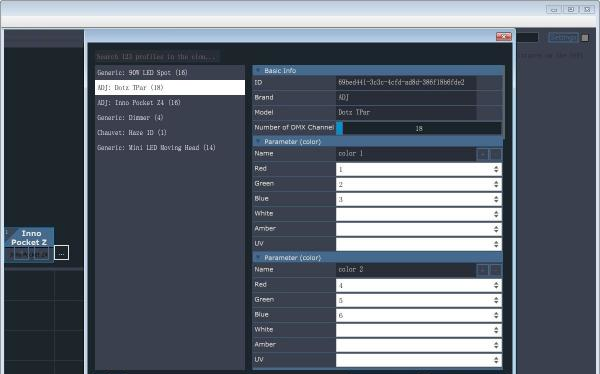
Task: Adjust the color 1 Blue channel stepper
Action: coord(496,199)
